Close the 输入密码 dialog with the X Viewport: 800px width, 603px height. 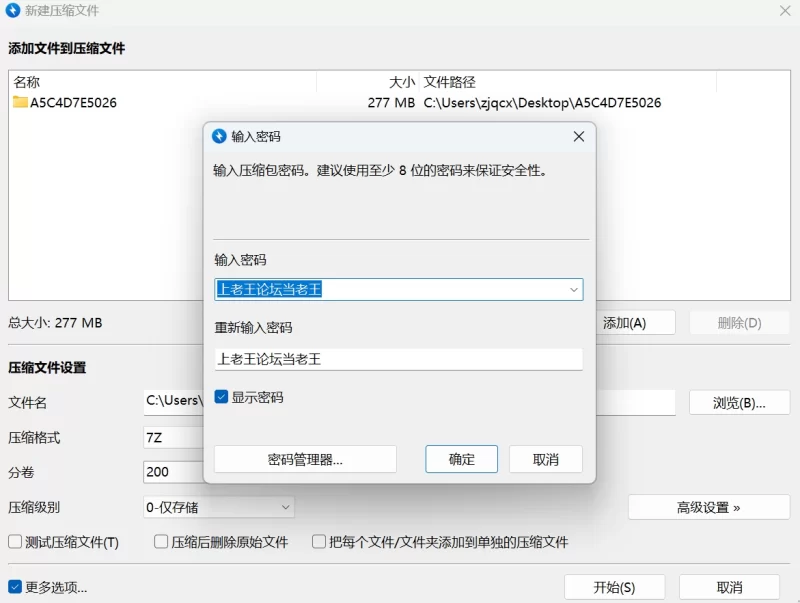pos(578,136)
